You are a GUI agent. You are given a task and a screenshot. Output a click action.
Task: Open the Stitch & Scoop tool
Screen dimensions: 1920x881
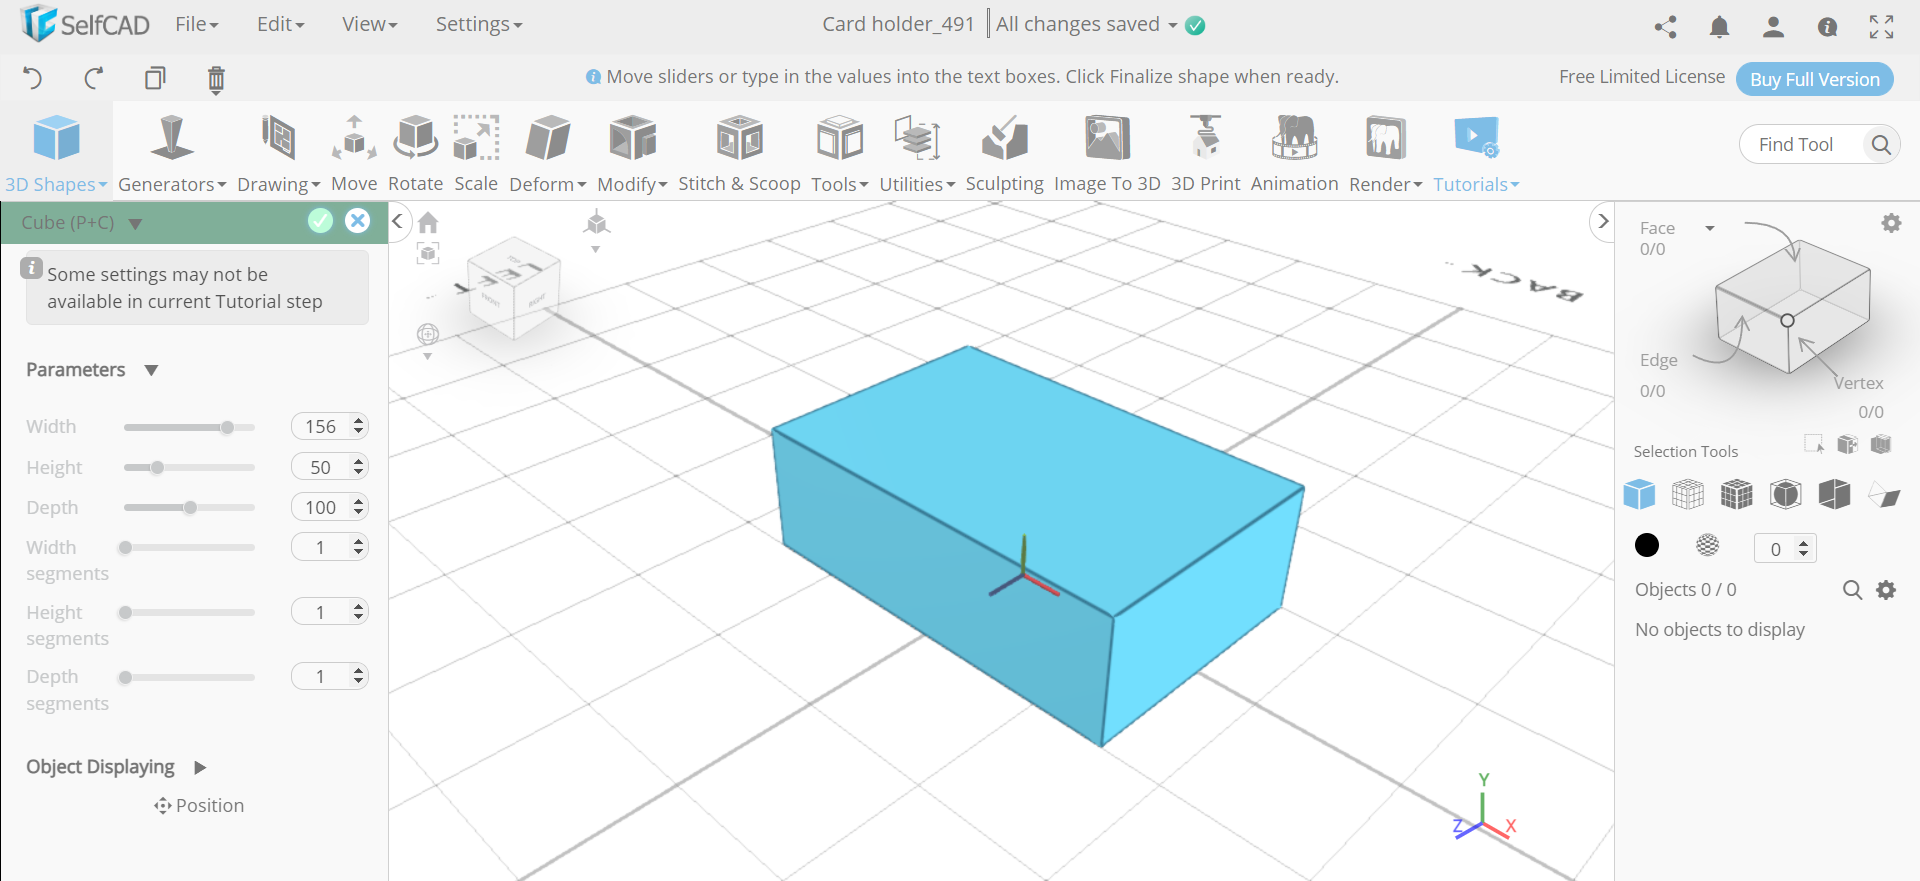point(740,154)
